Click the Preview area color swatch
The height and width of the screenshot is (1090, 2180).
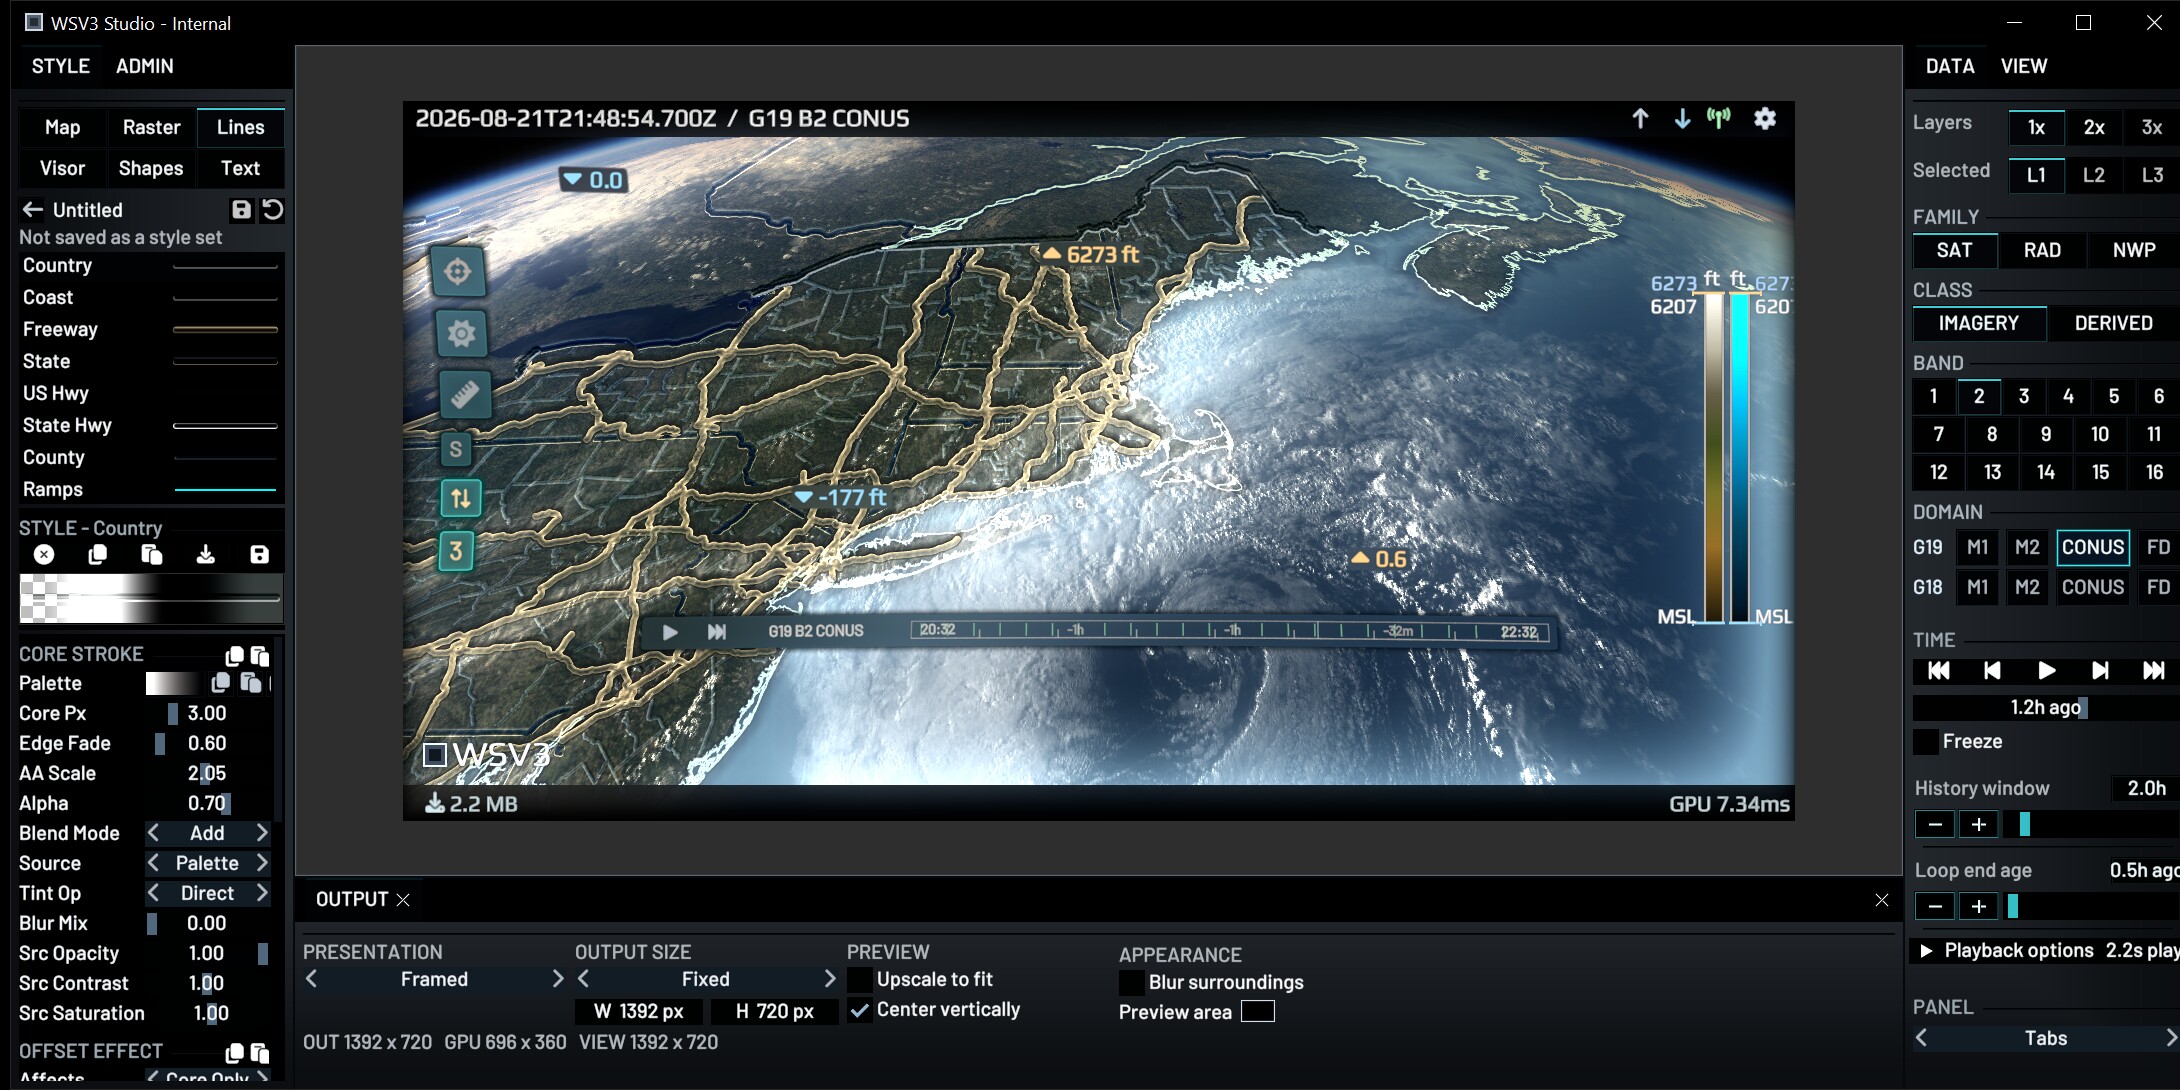(x=1258, y=1012)
